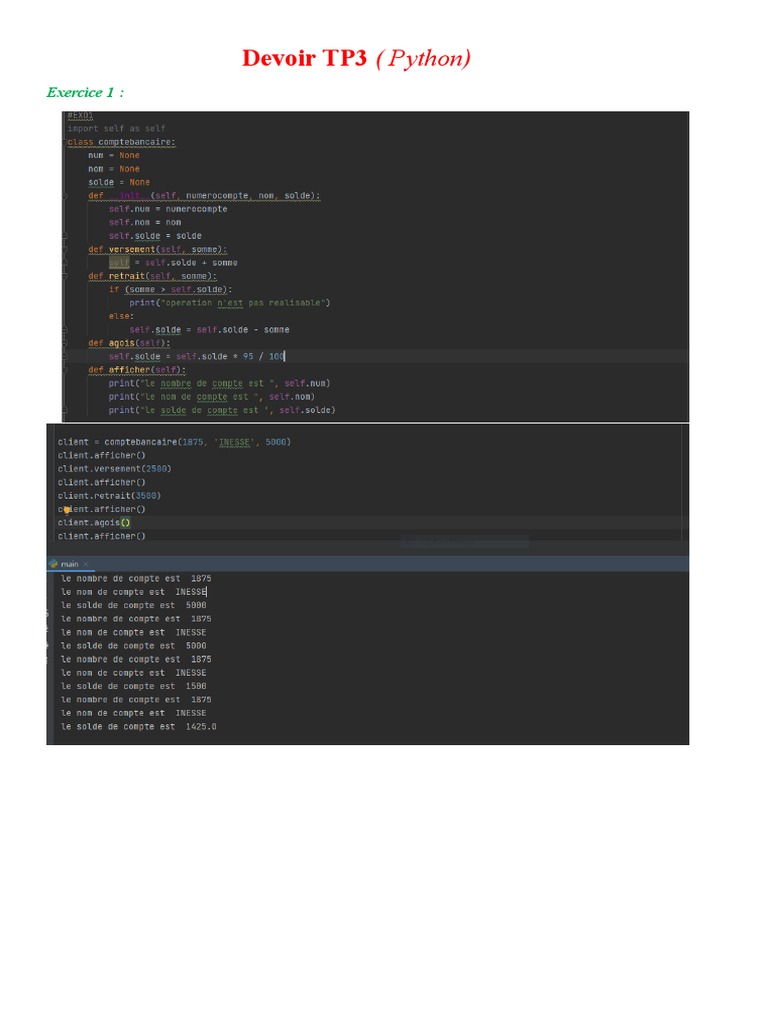Close the main run tab
768x1024 pixels.
point(86,564)
